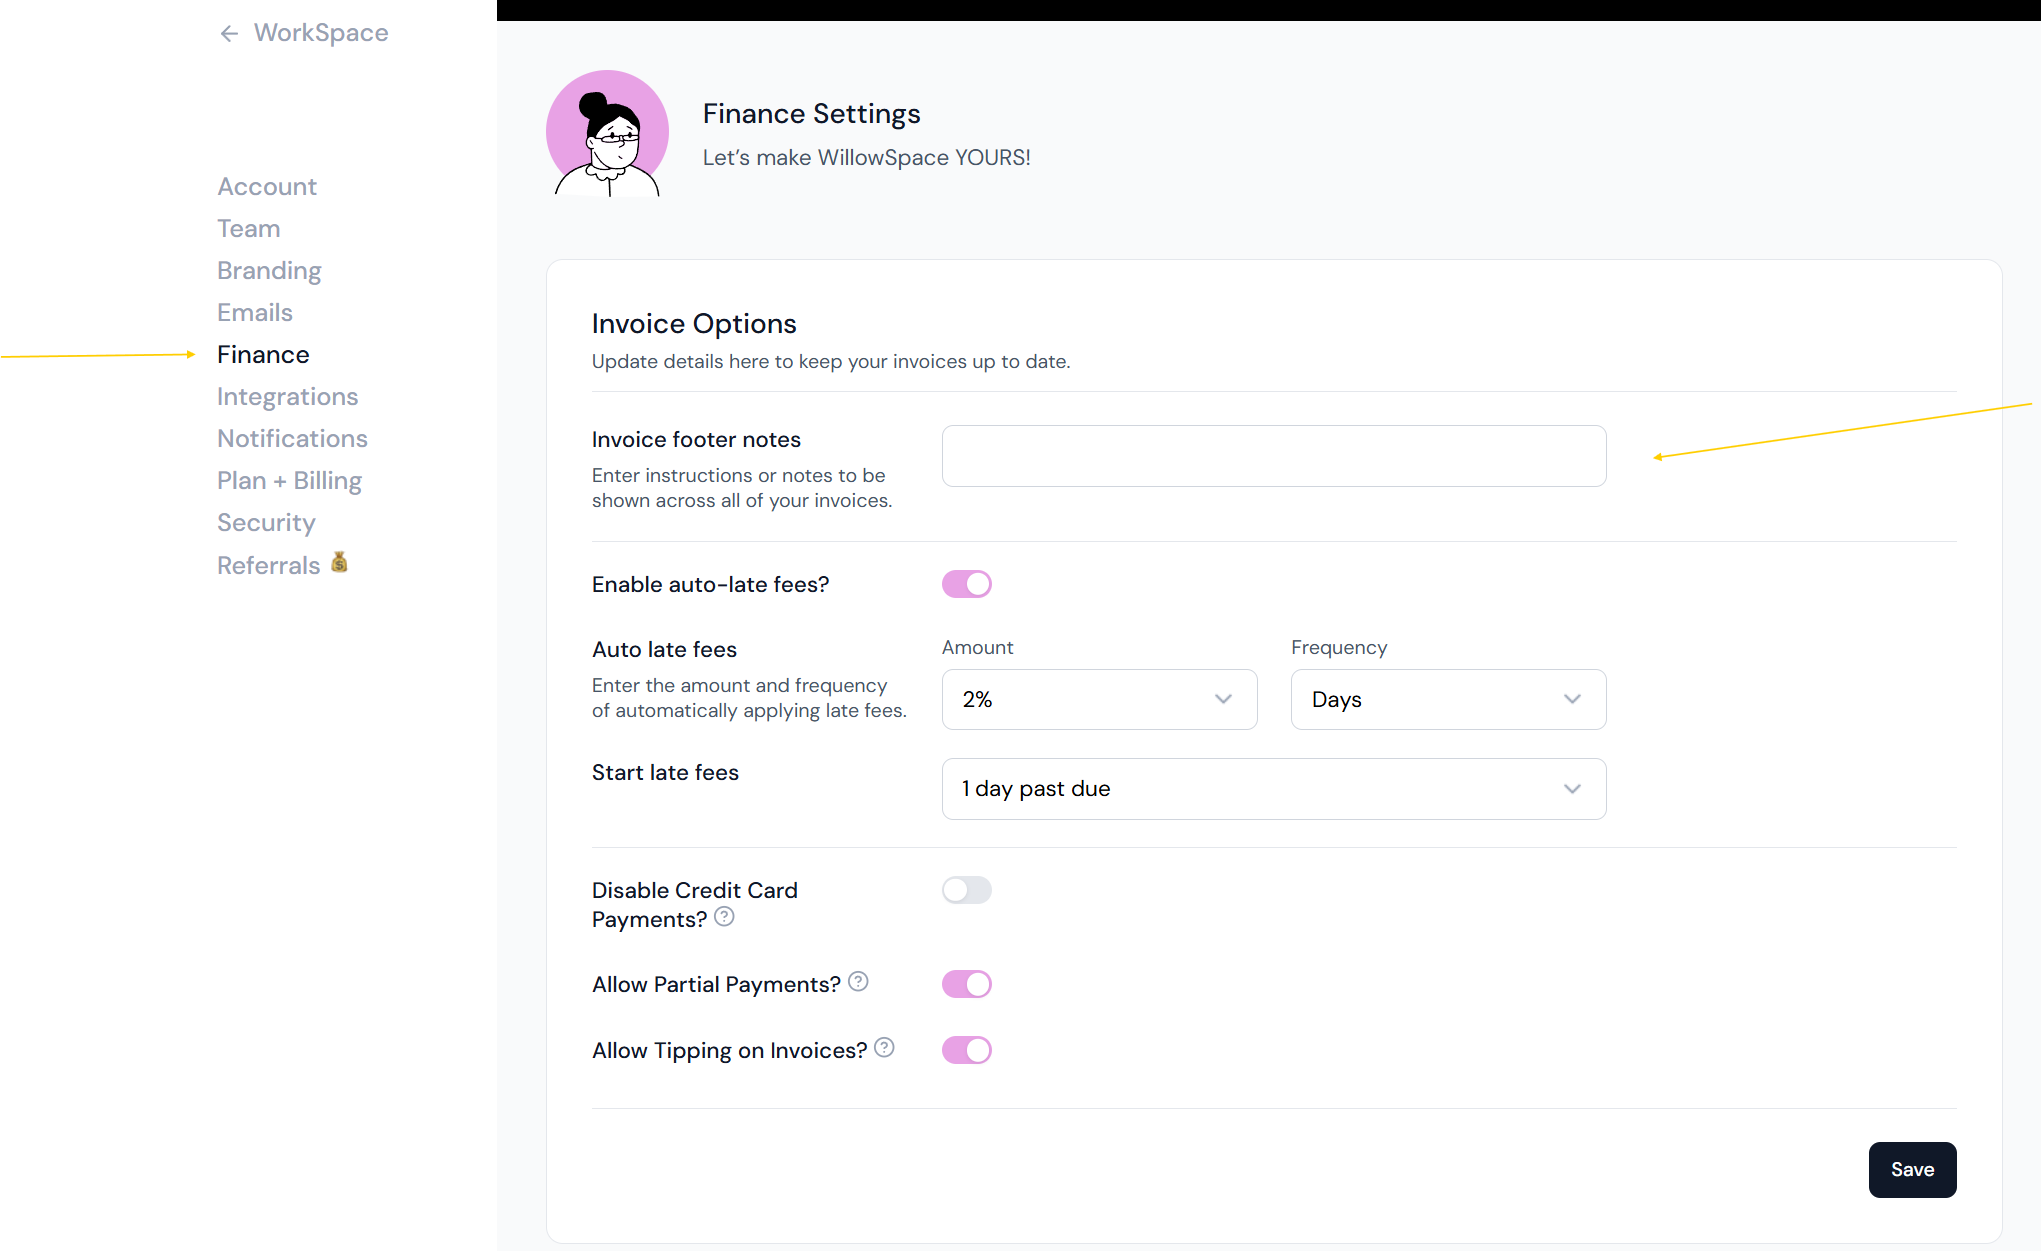Screen dimensions: 2041x1251
Task: Go to Notifications settings
Action: [292, 439]
